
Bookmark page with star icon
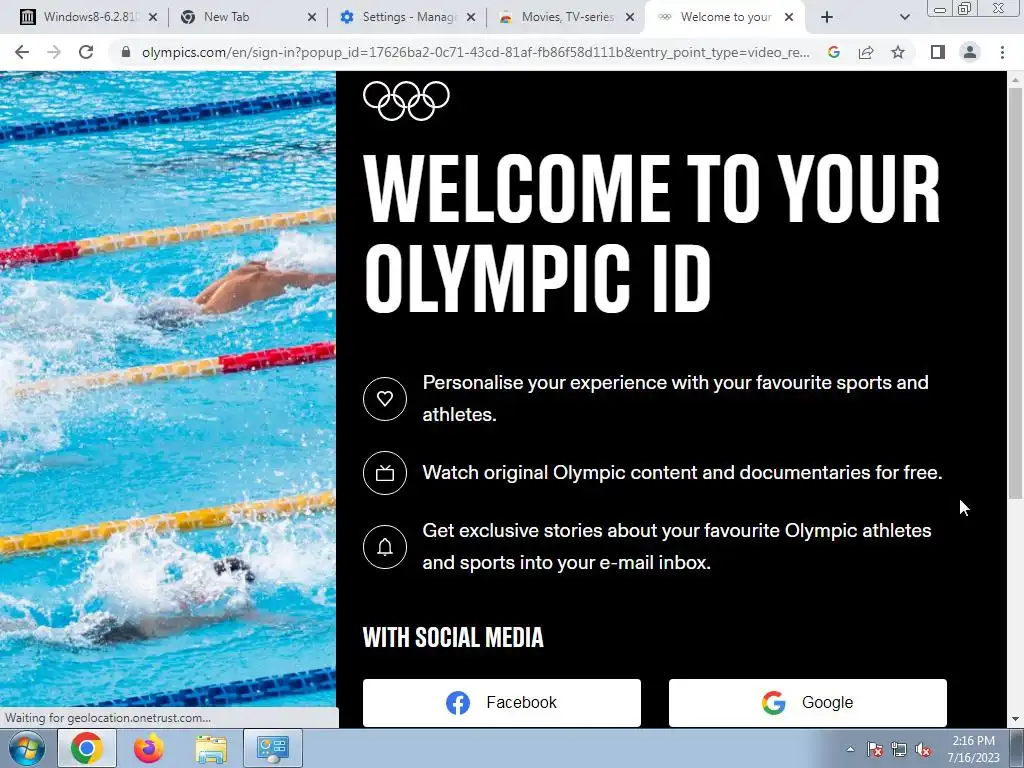[898, 52]
